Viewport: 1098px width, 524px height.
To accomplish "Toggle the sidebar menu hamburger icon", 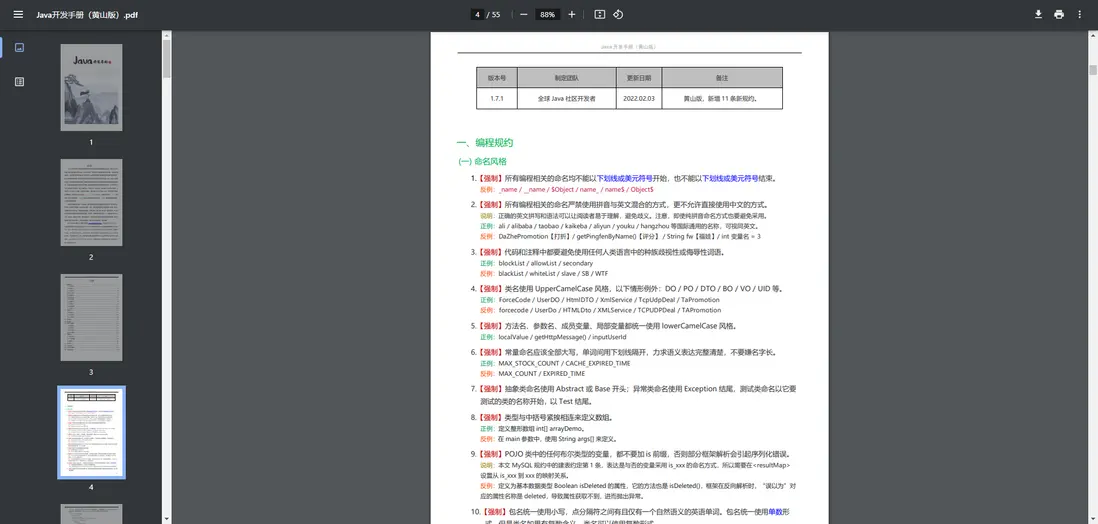I will click(x=18, y=14).
